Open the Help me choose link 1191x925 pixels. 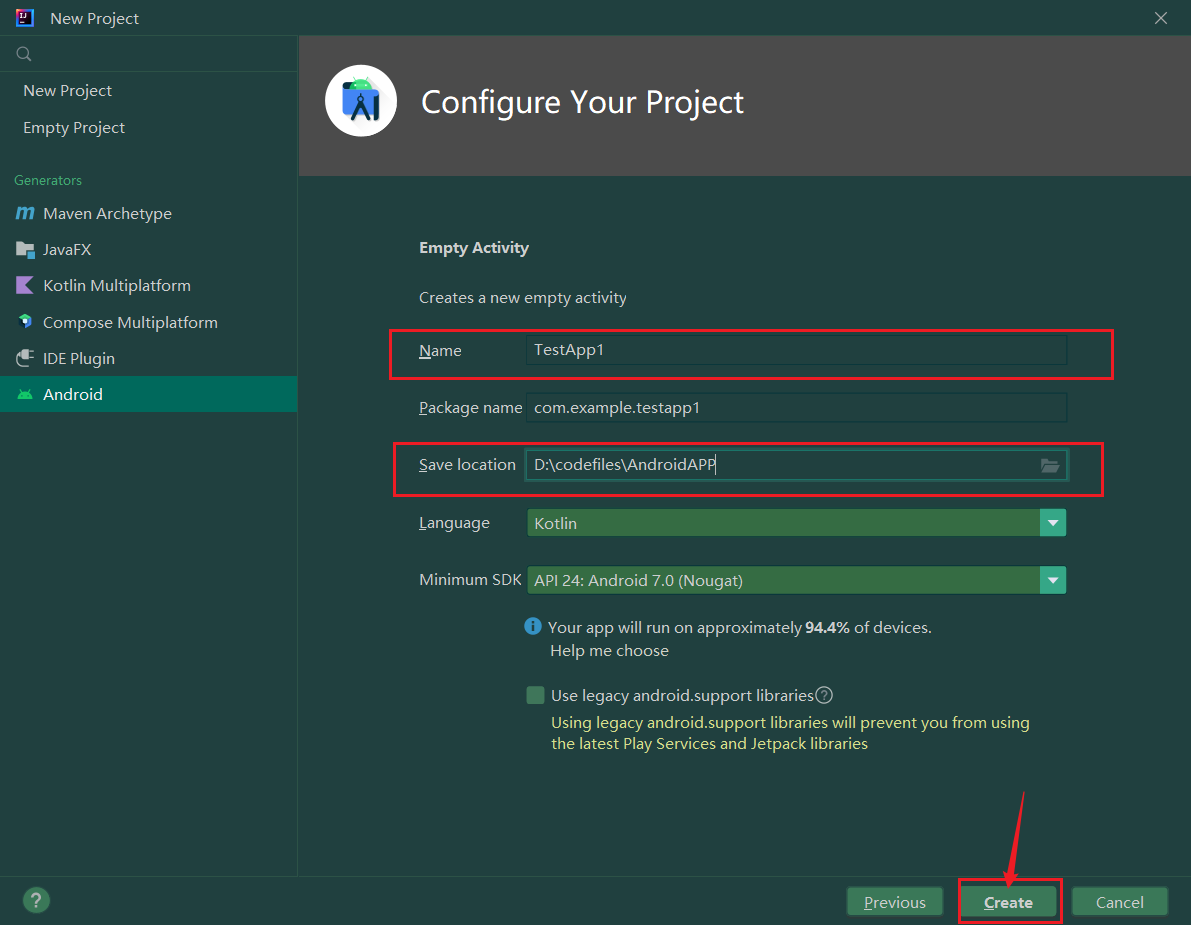pyautogui.click(x=609, y=651)
